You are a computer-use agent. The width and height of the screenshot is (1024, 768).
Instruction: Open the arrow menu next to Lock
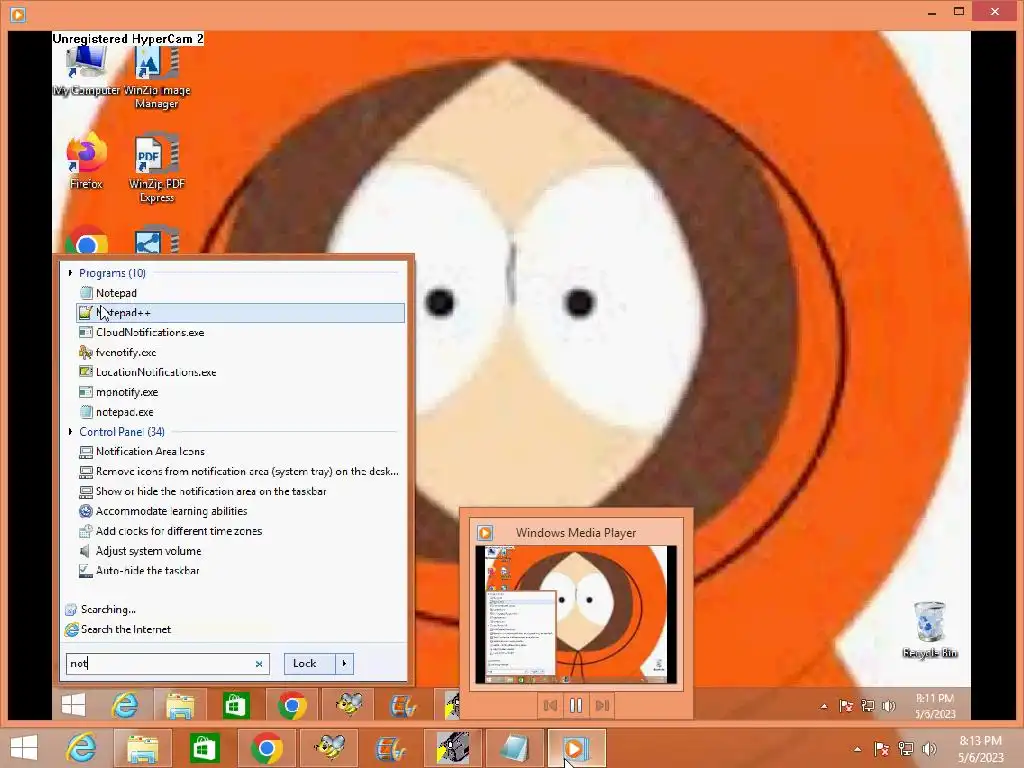click(344, 664)
